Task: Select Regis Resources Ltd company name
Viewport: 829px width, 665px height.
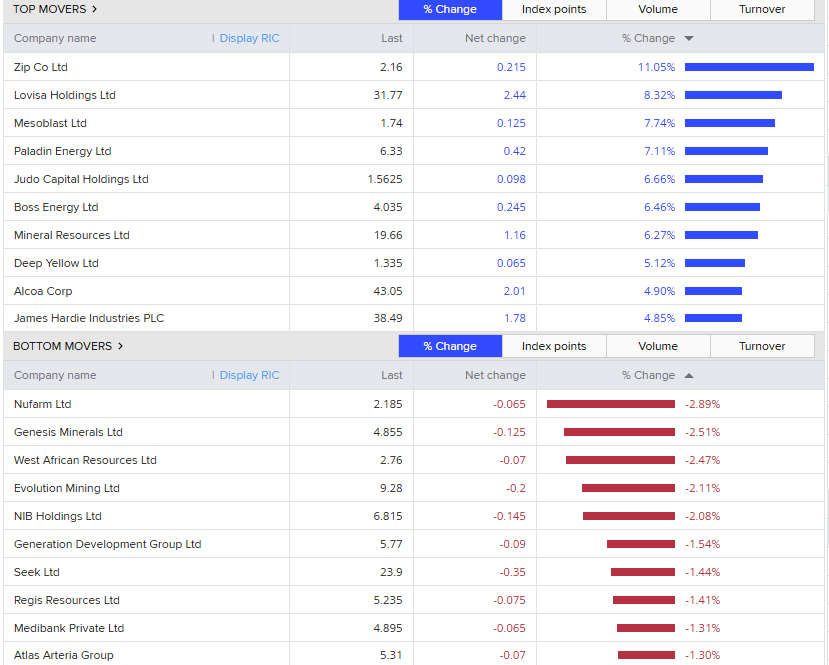Action: 67,600
